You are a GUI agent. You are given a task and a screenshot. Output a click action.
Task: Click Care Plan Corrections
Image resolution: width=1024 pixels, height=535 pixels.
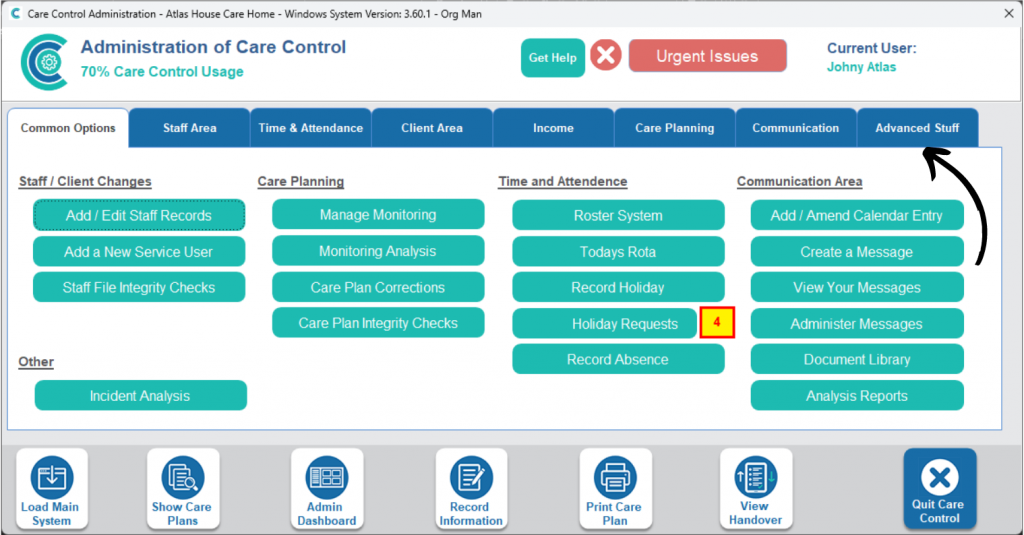tap(378, 287)
